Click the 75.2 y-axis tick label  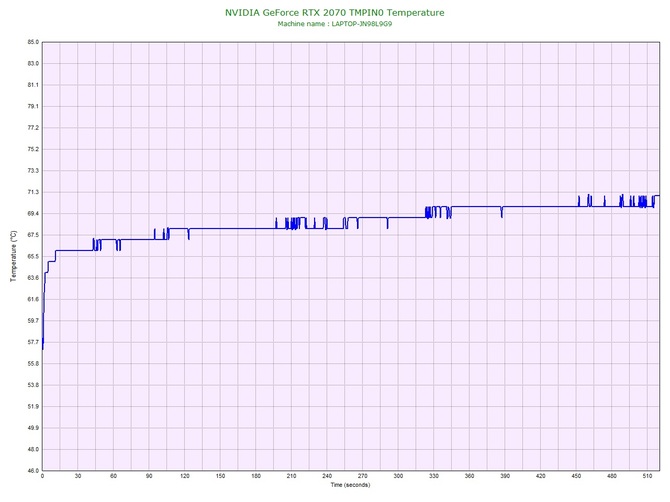(33, 149)
